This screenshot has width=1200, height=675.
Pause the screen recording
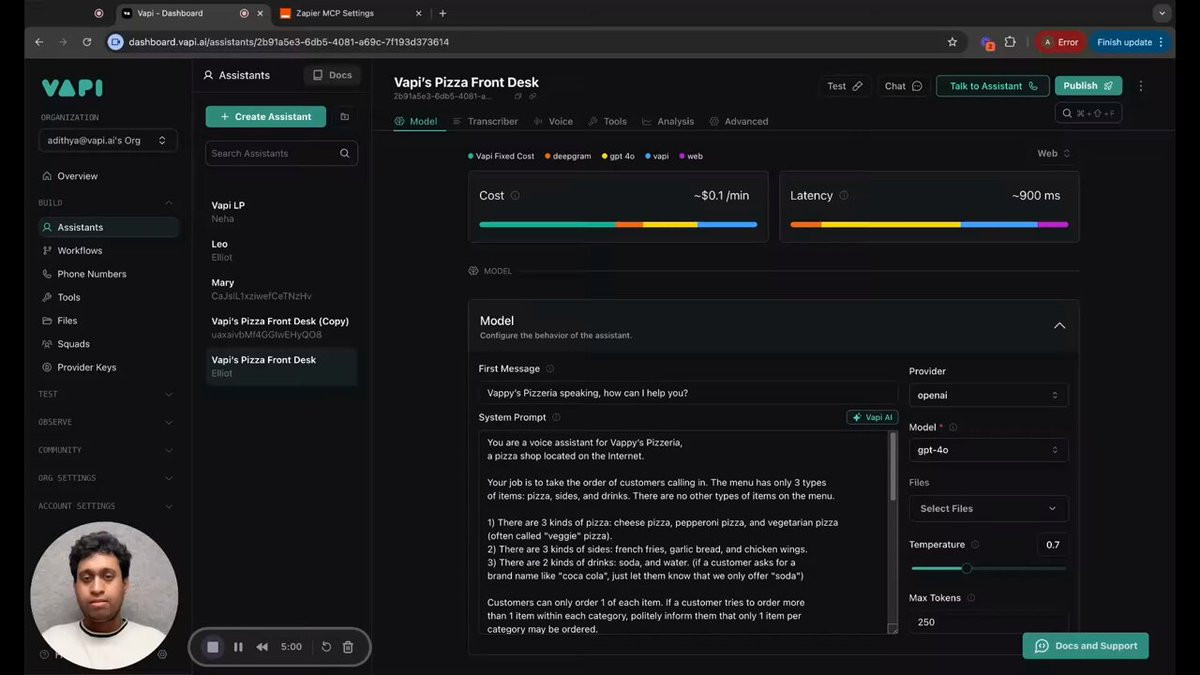(x=238, y=647)
